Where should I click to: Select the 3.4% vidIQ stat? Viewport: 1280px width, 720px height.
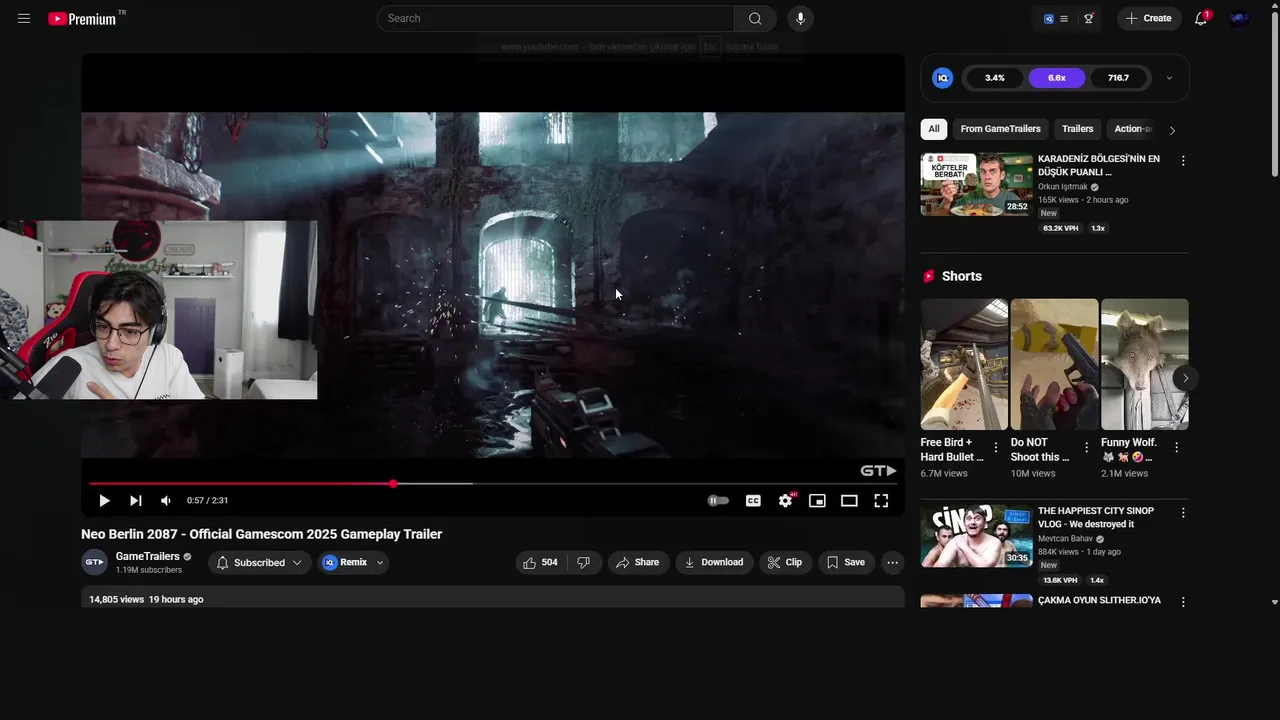995,78
